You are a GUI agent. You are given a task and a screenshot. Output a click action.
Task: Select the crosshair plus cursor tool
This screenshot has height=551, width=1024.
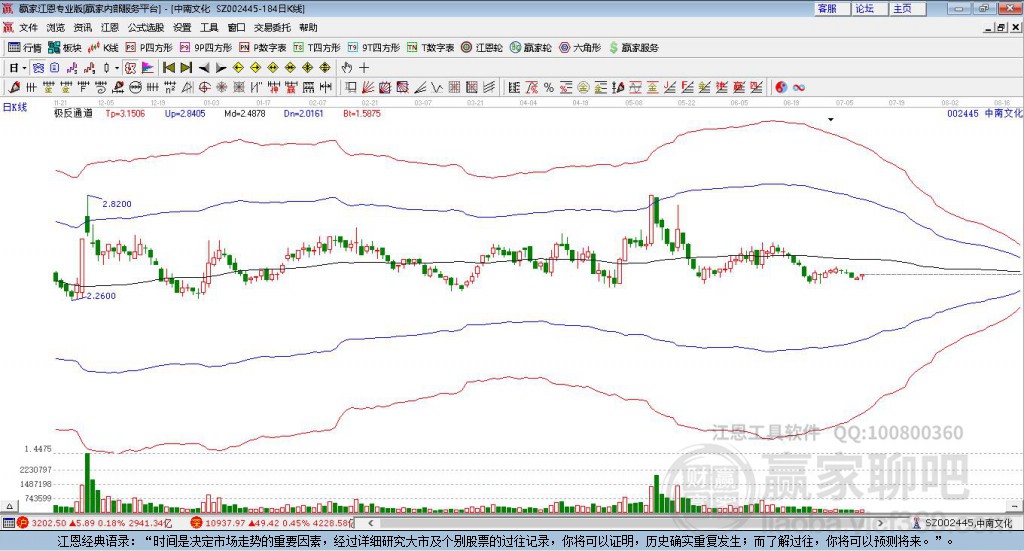[x=364, y=68]
